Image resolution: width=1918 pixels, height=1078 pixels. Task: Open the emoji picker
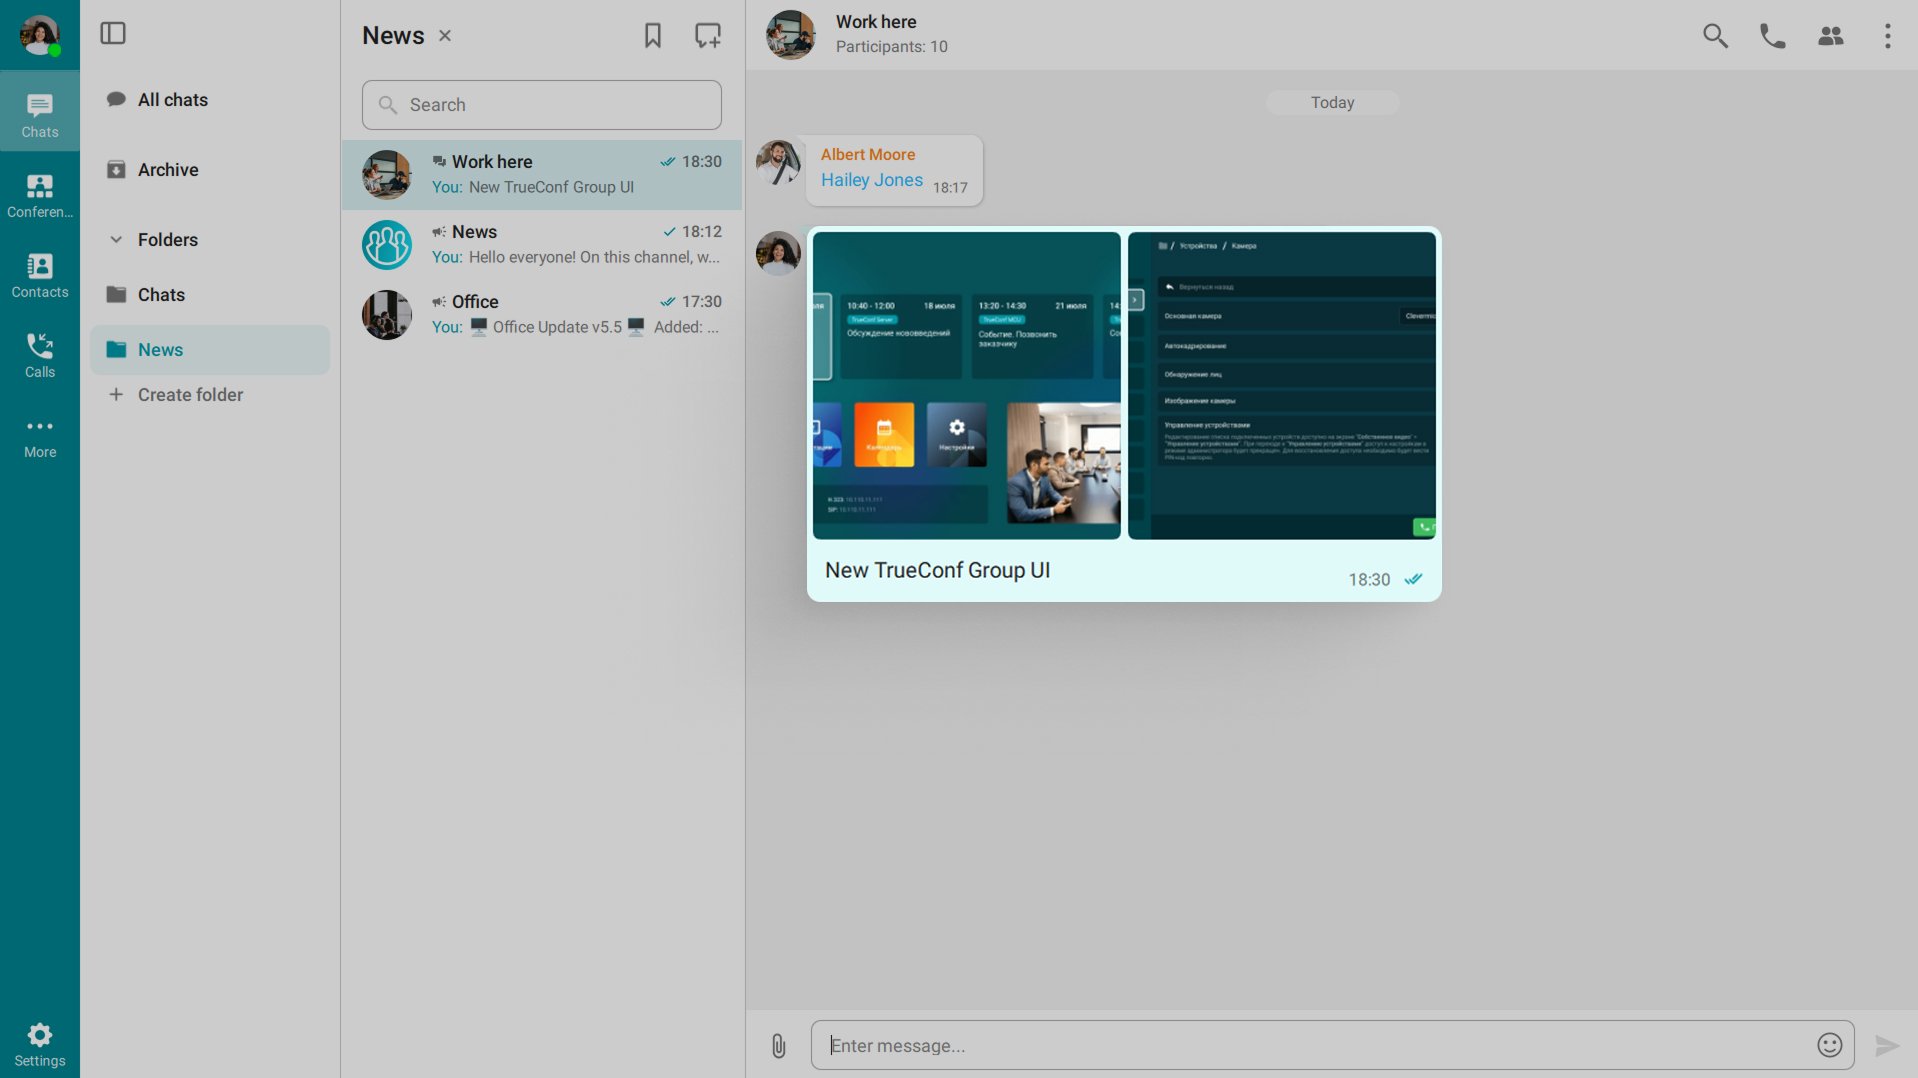pyautogui.click(x=1830, y=1046)
